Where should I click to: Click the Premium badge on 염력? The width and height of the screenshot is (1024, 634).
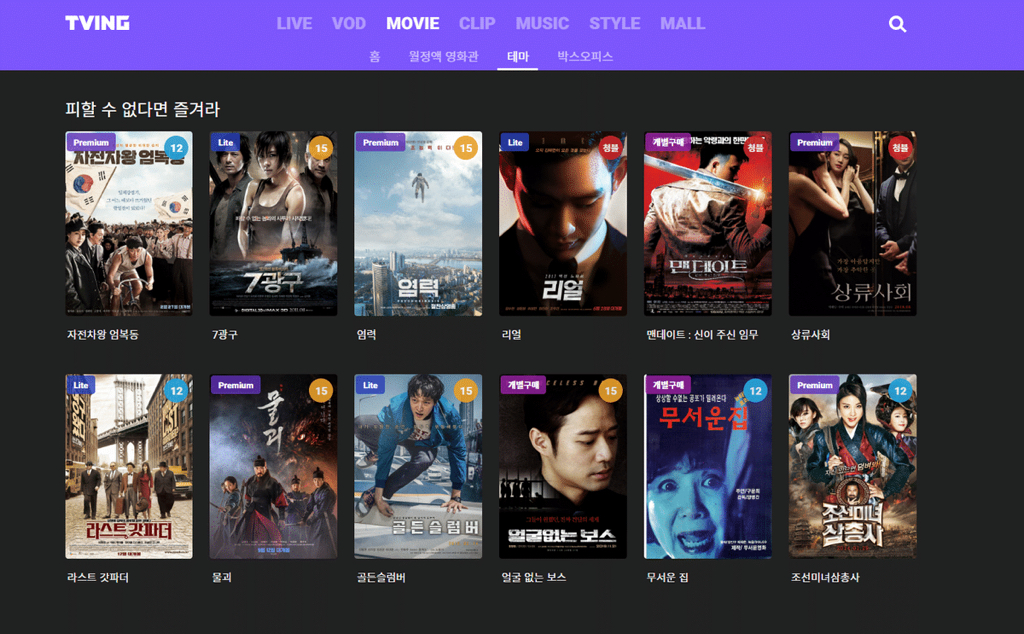[380, 142]
